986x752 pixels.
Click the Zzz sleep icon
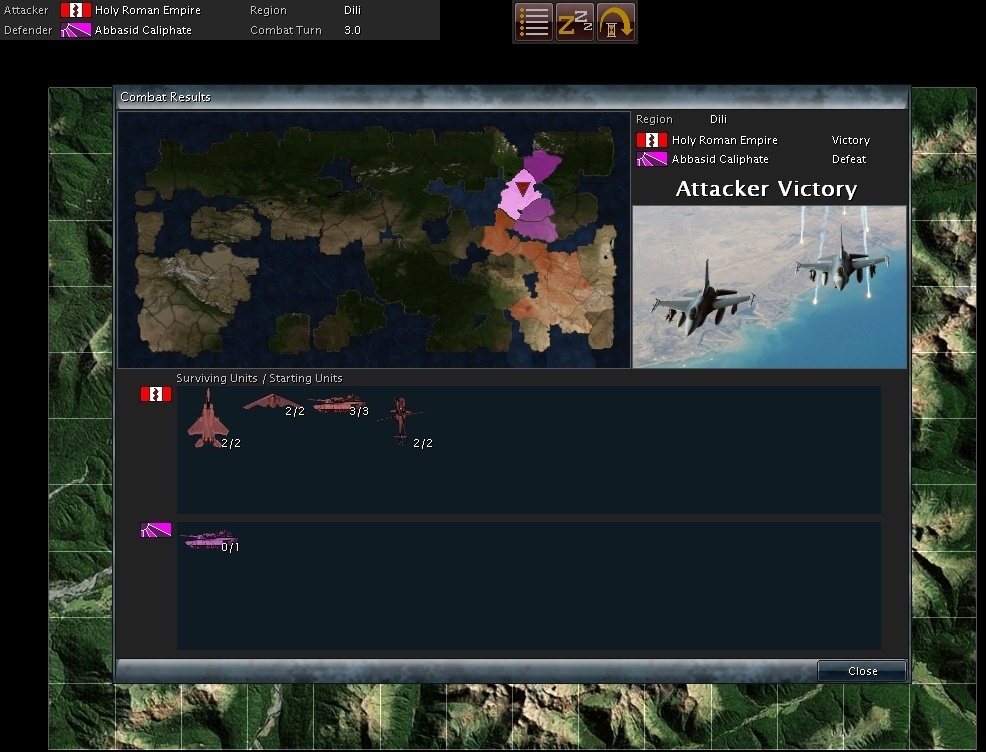click(575, 20)
